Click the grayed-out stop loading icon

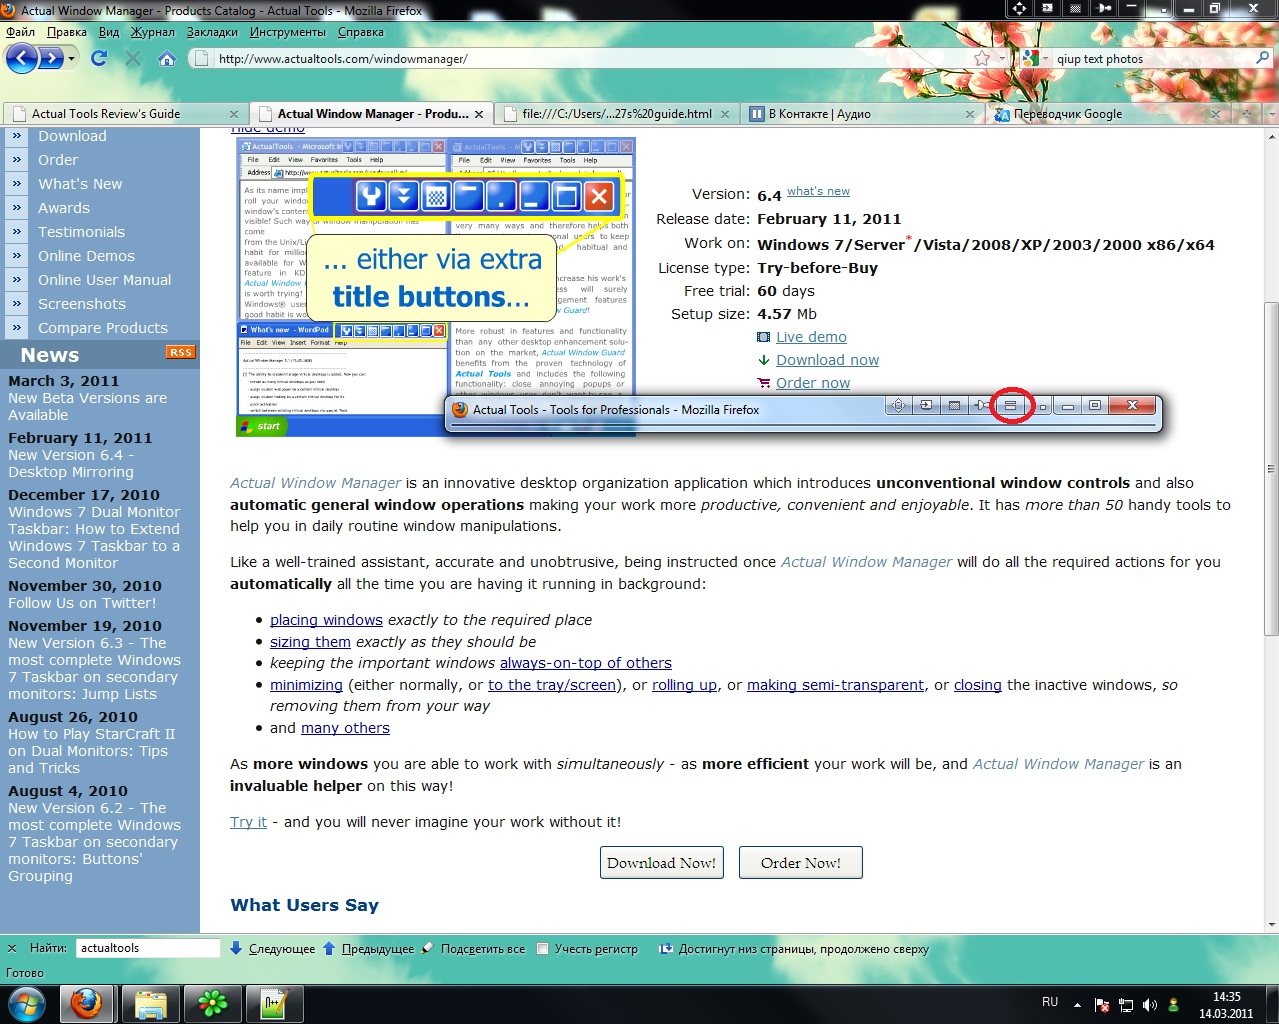point(133,59)
